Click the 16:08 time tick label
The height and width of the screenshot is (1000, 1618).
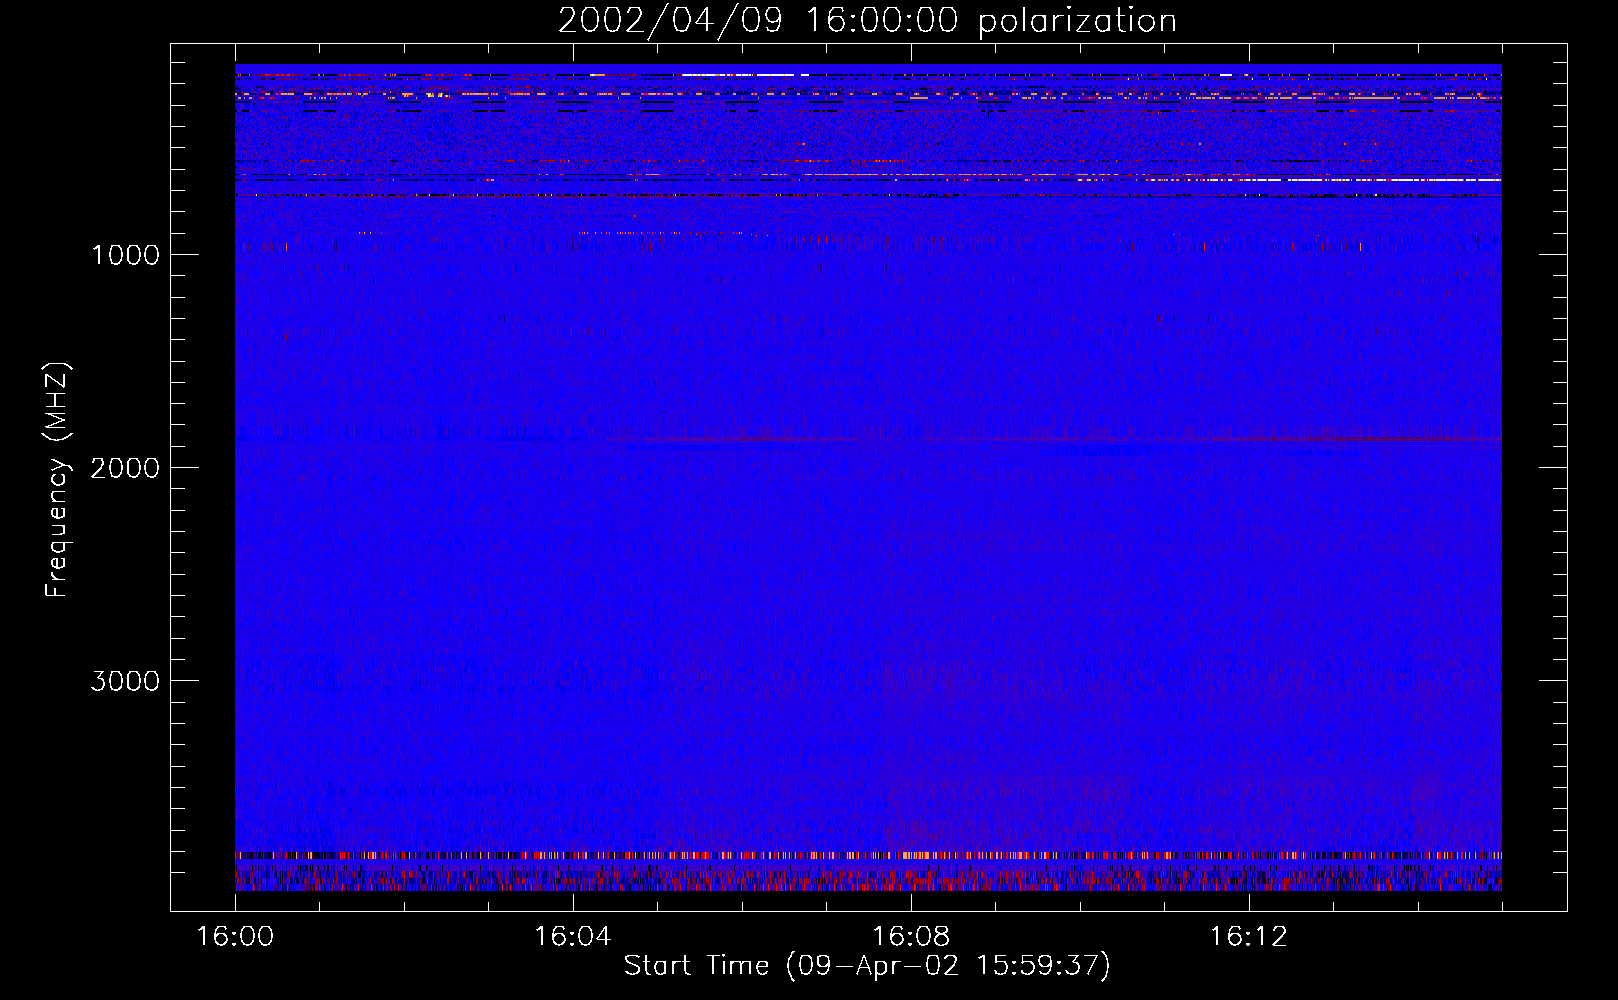(x=911, y=937)
